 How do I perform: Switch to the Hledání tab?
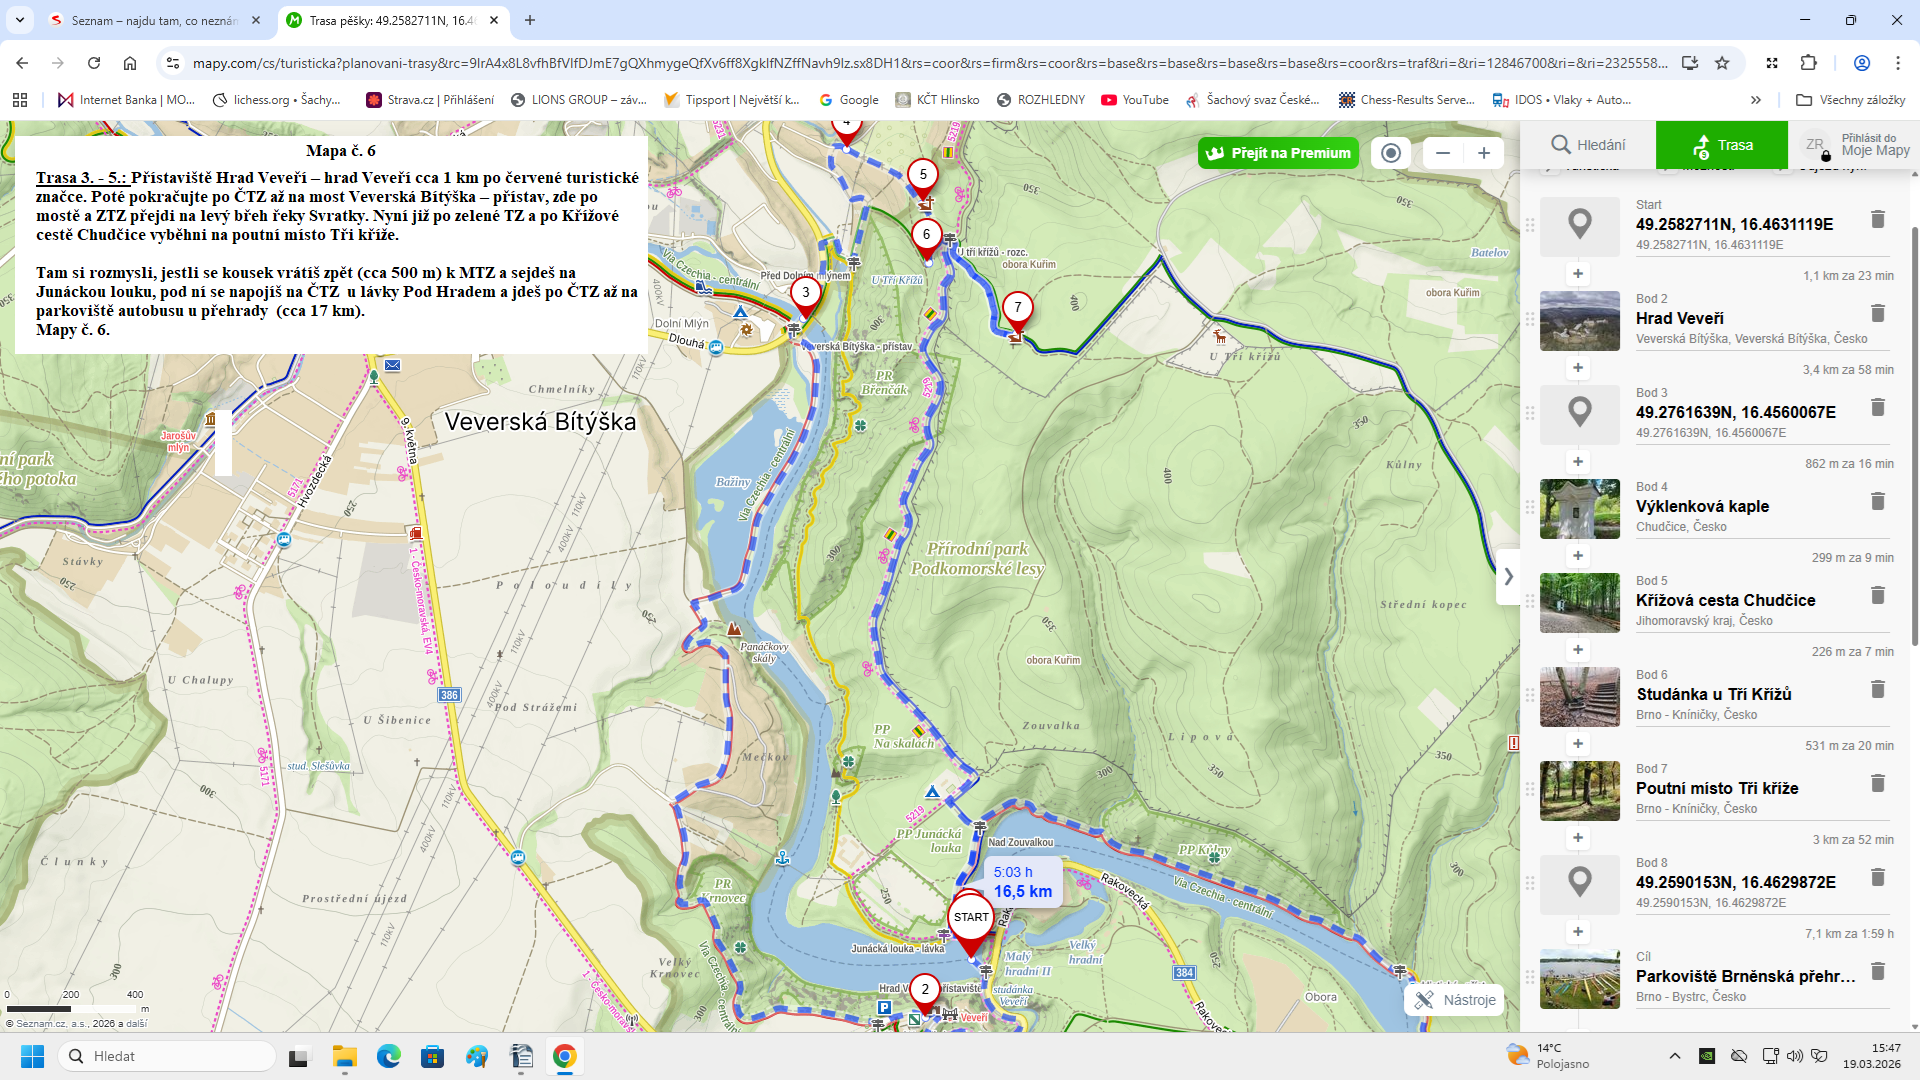1588,145
